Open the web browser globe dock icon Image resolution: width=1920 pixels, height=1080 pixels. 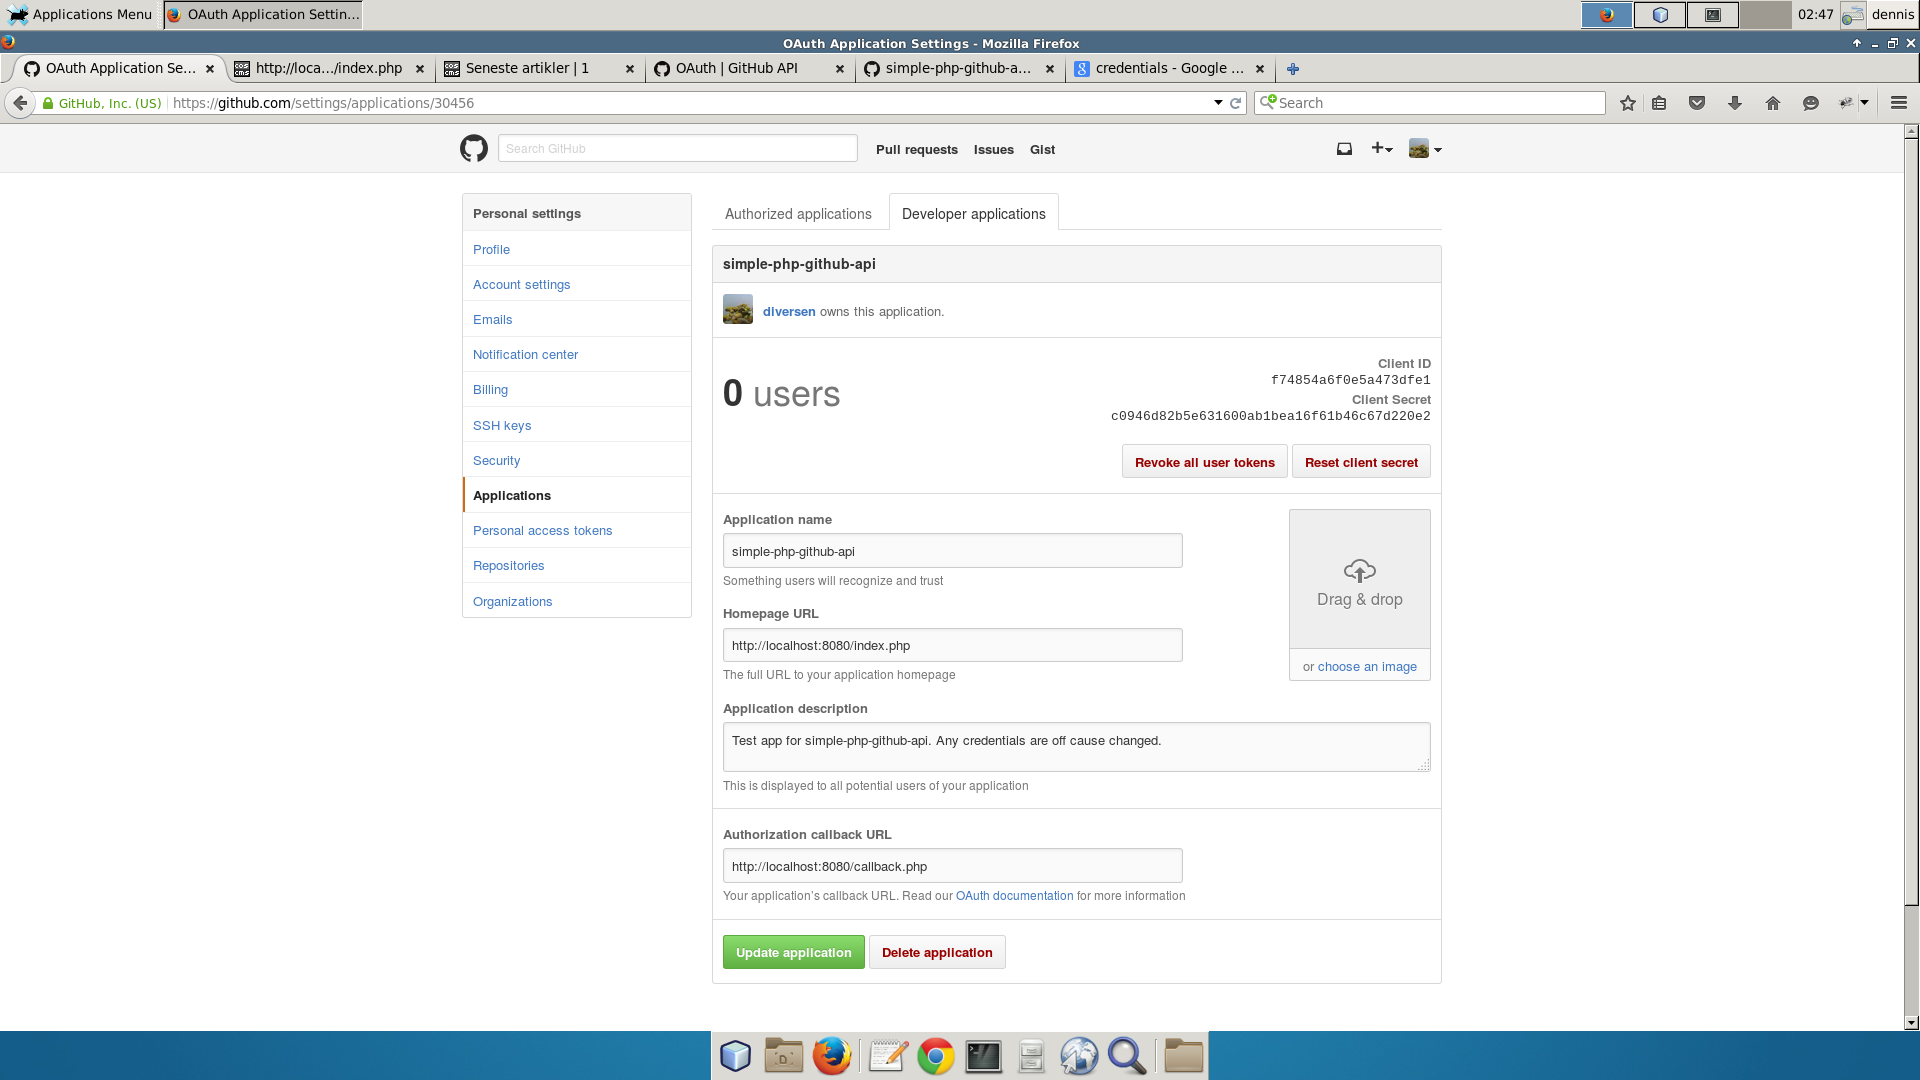[x=1079, y=1056]
